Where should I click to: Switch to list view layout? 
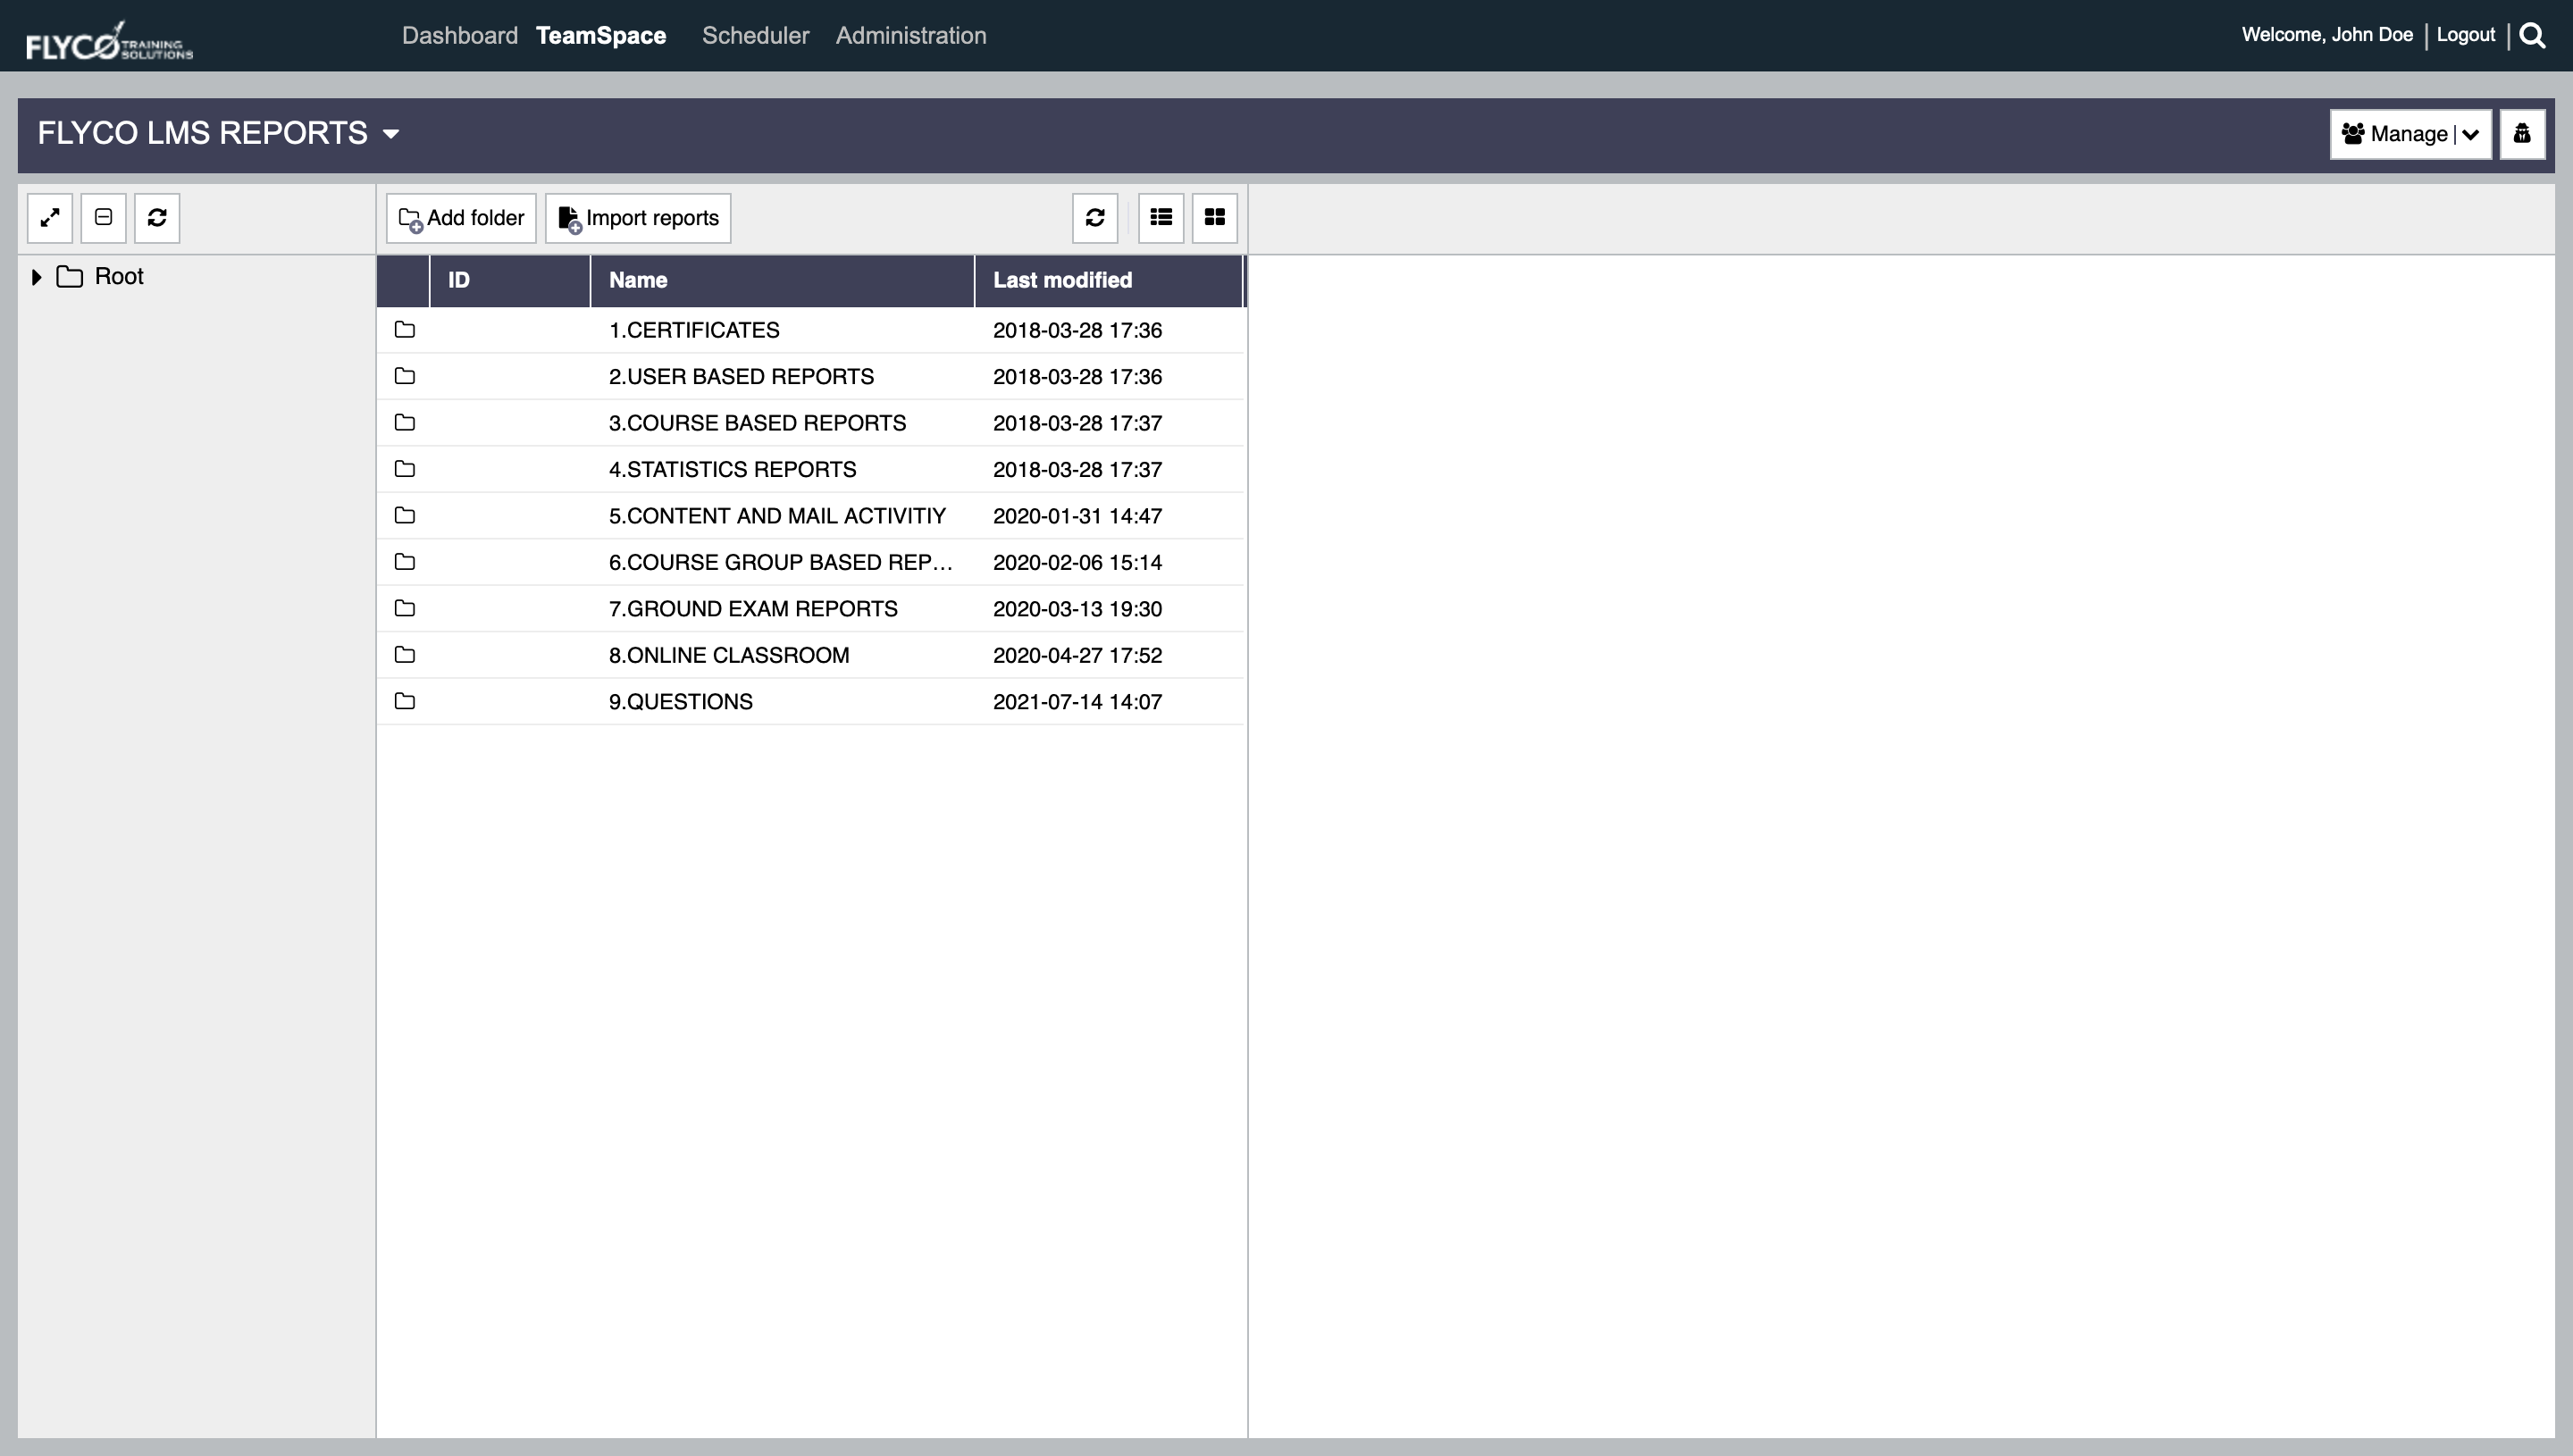pyautogui.click(x=1161, y=218)
